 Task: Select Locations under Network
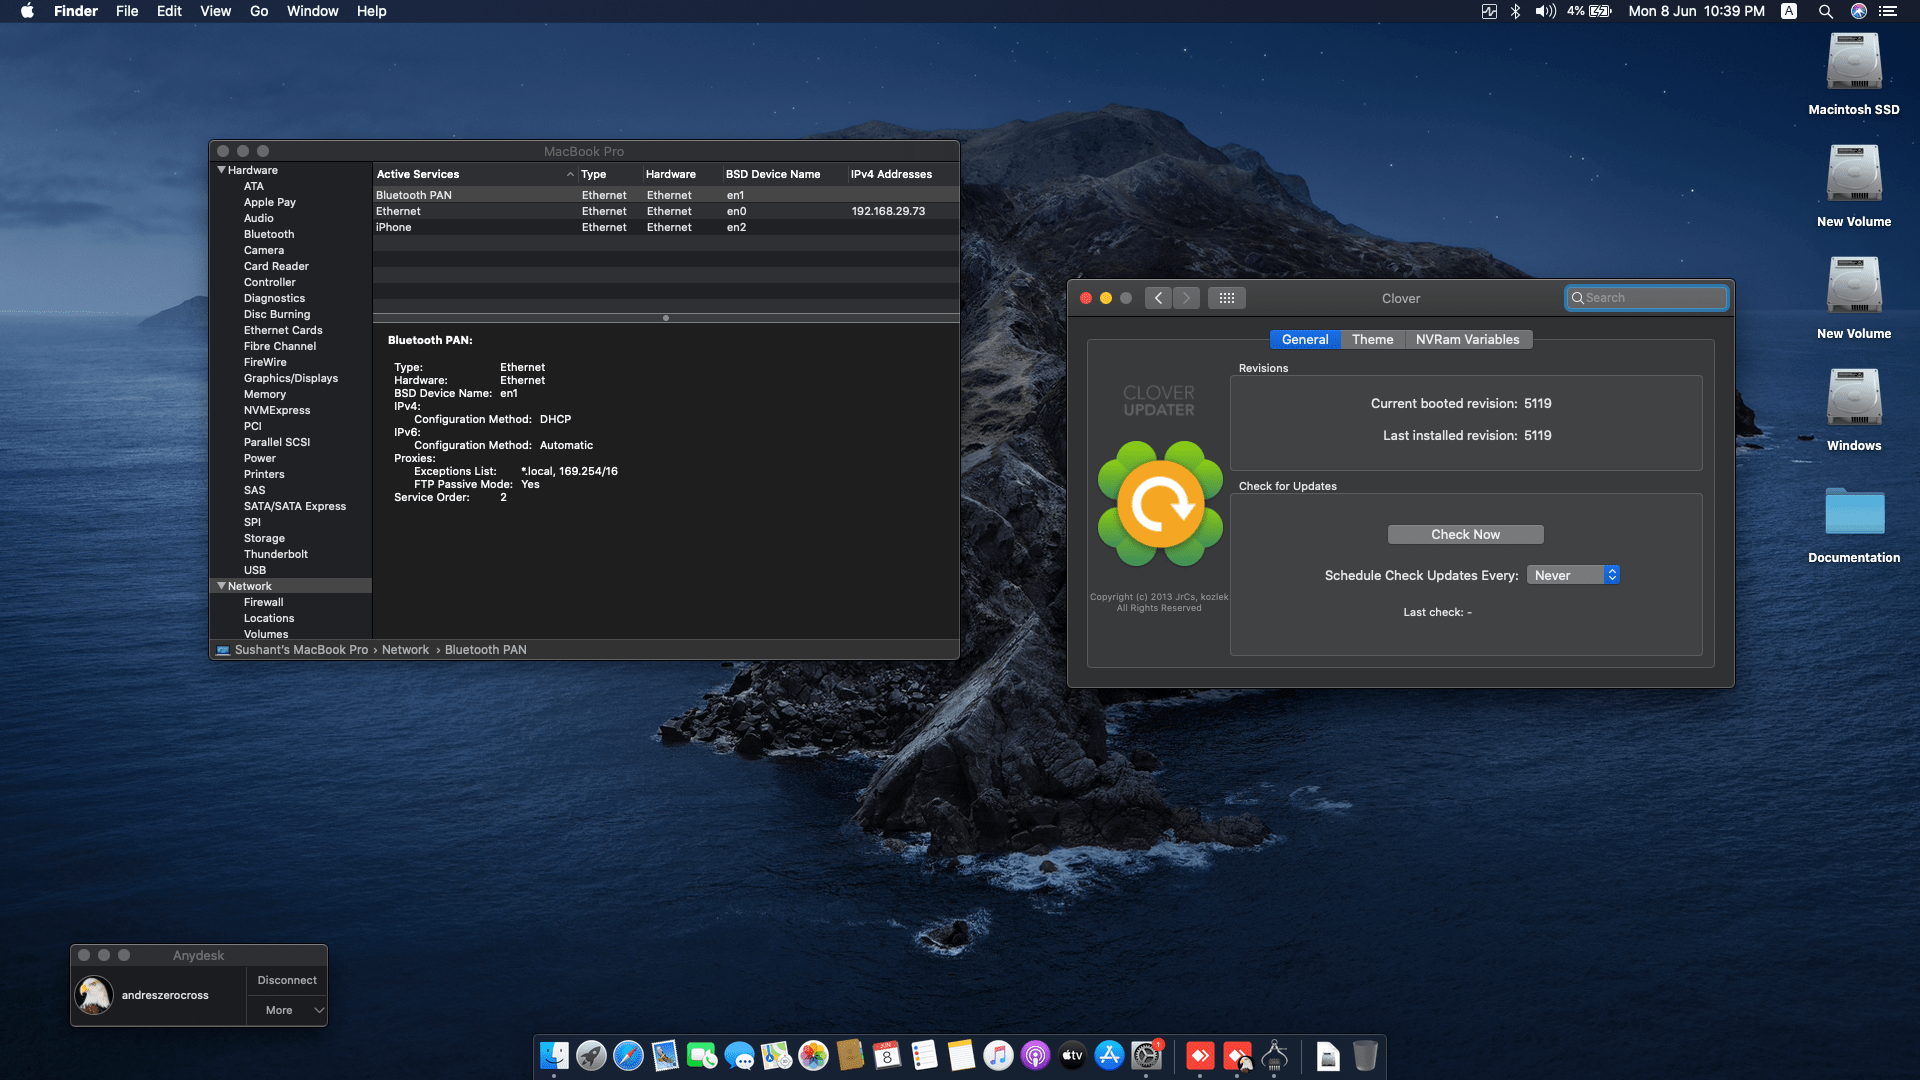(269, 618)
